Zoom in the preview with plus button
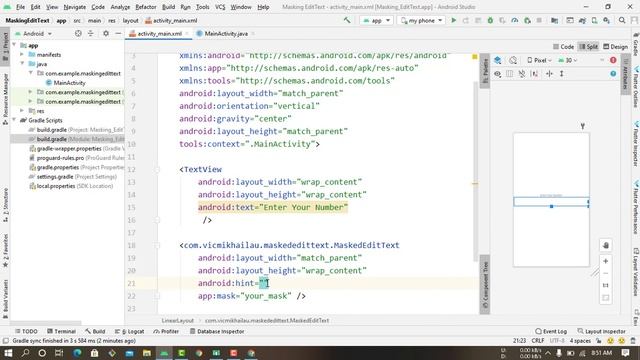This screenshot has height=360, width=640. [606, 261]
